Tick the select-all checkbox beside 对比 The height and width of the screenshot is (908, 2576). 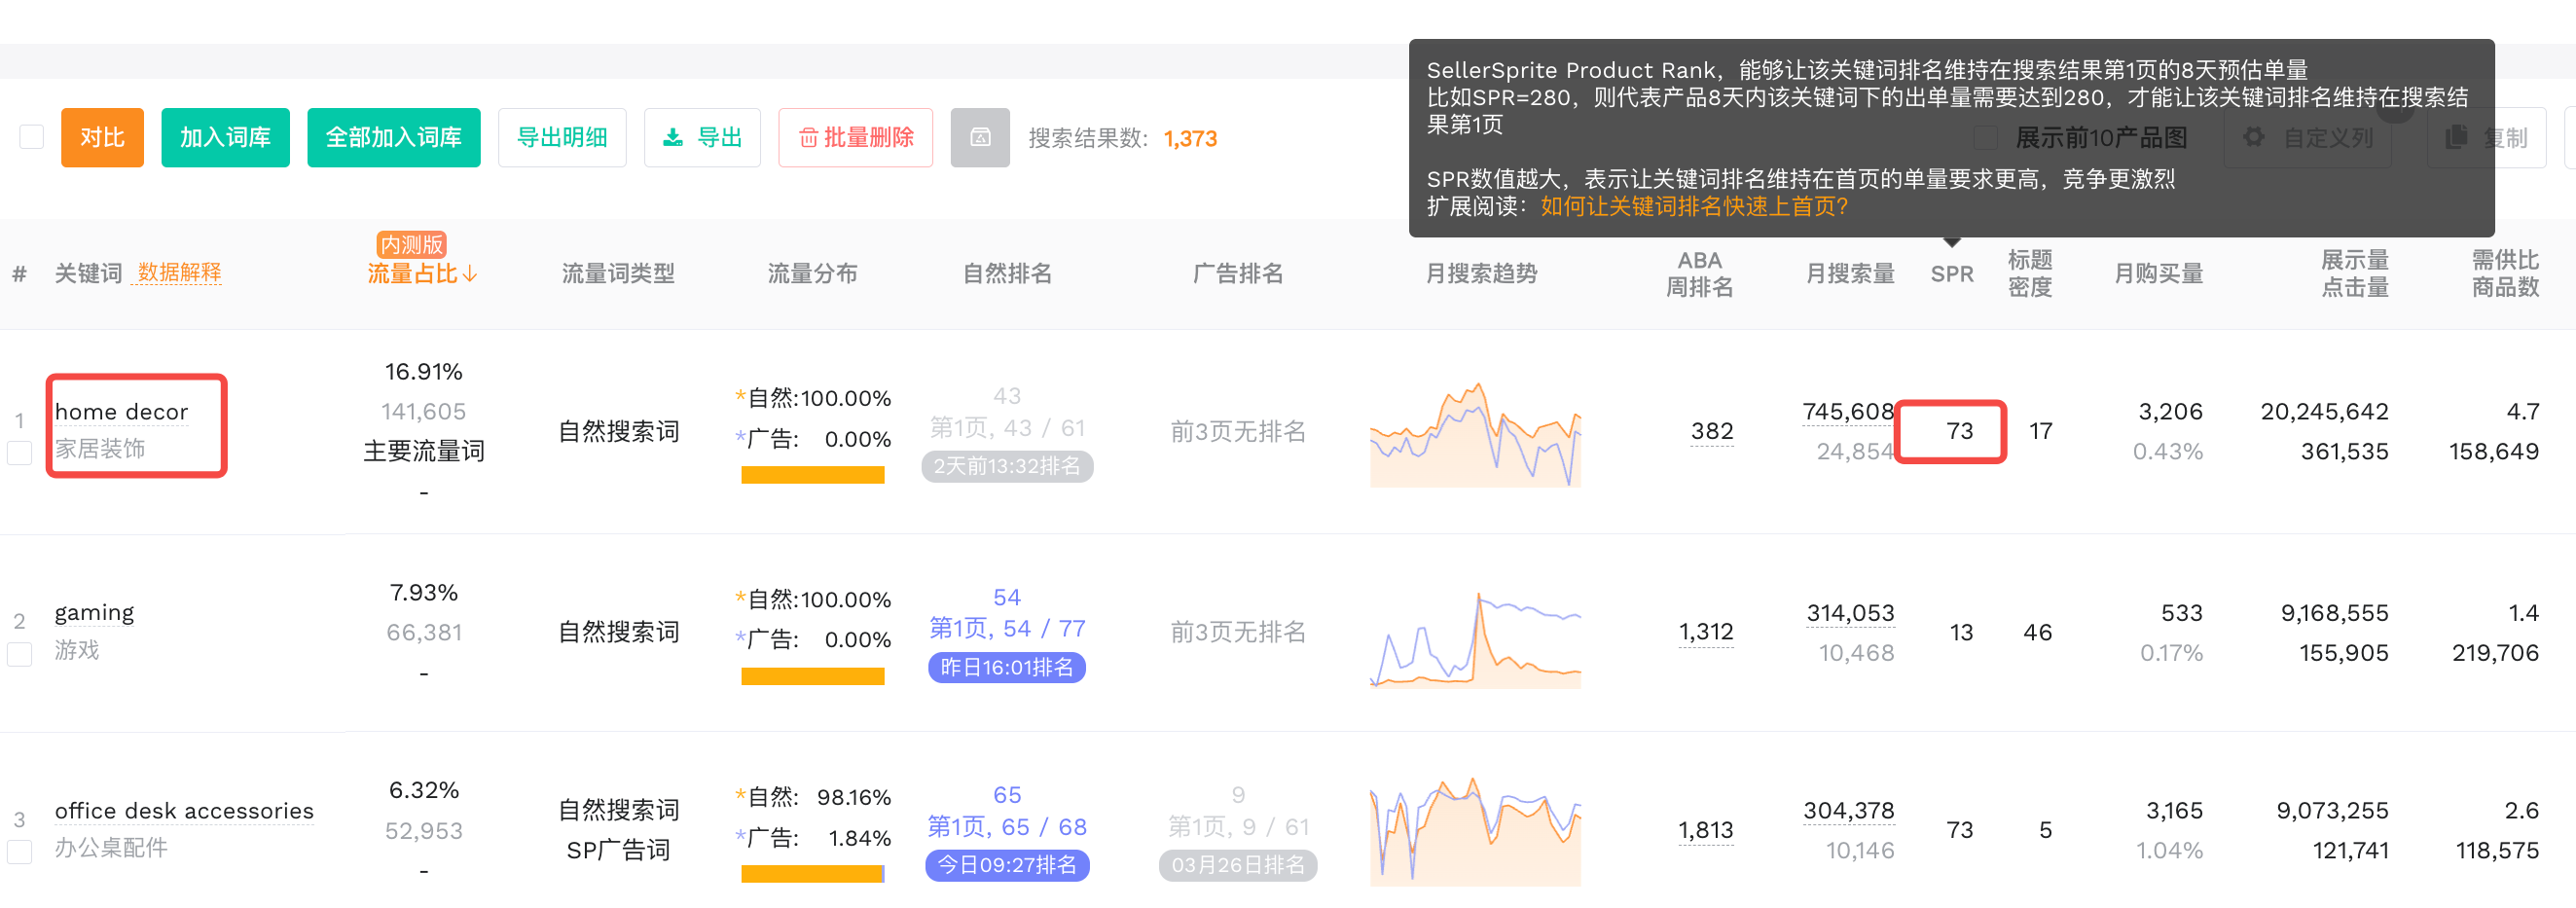pos(32,137)
